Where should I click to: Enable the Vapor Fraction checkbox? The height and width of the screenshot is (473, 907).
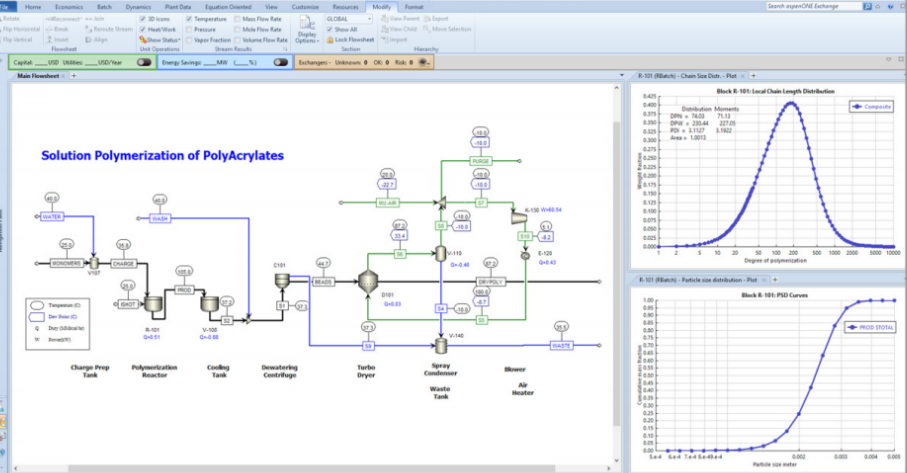(189, 40)
